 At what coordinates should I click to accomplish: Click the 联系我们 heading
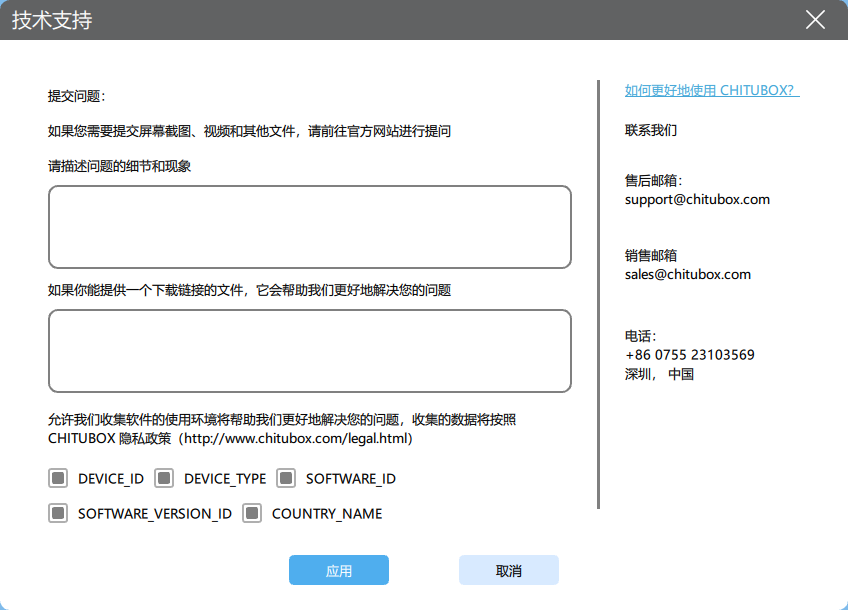[x=651, y=130]
